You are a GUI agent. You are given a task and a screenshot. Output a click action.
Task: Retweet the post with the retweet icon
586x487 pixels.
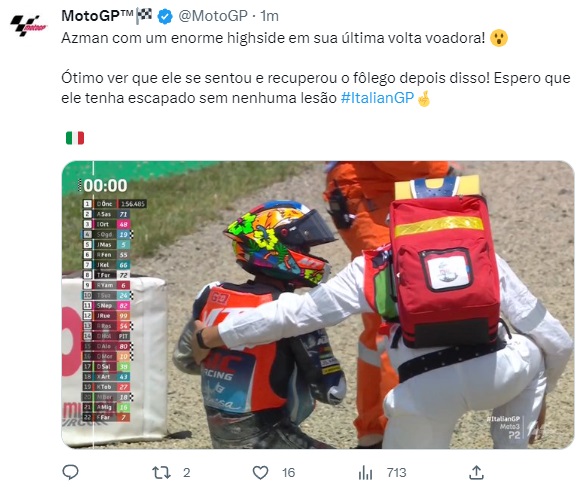[161, 473]
